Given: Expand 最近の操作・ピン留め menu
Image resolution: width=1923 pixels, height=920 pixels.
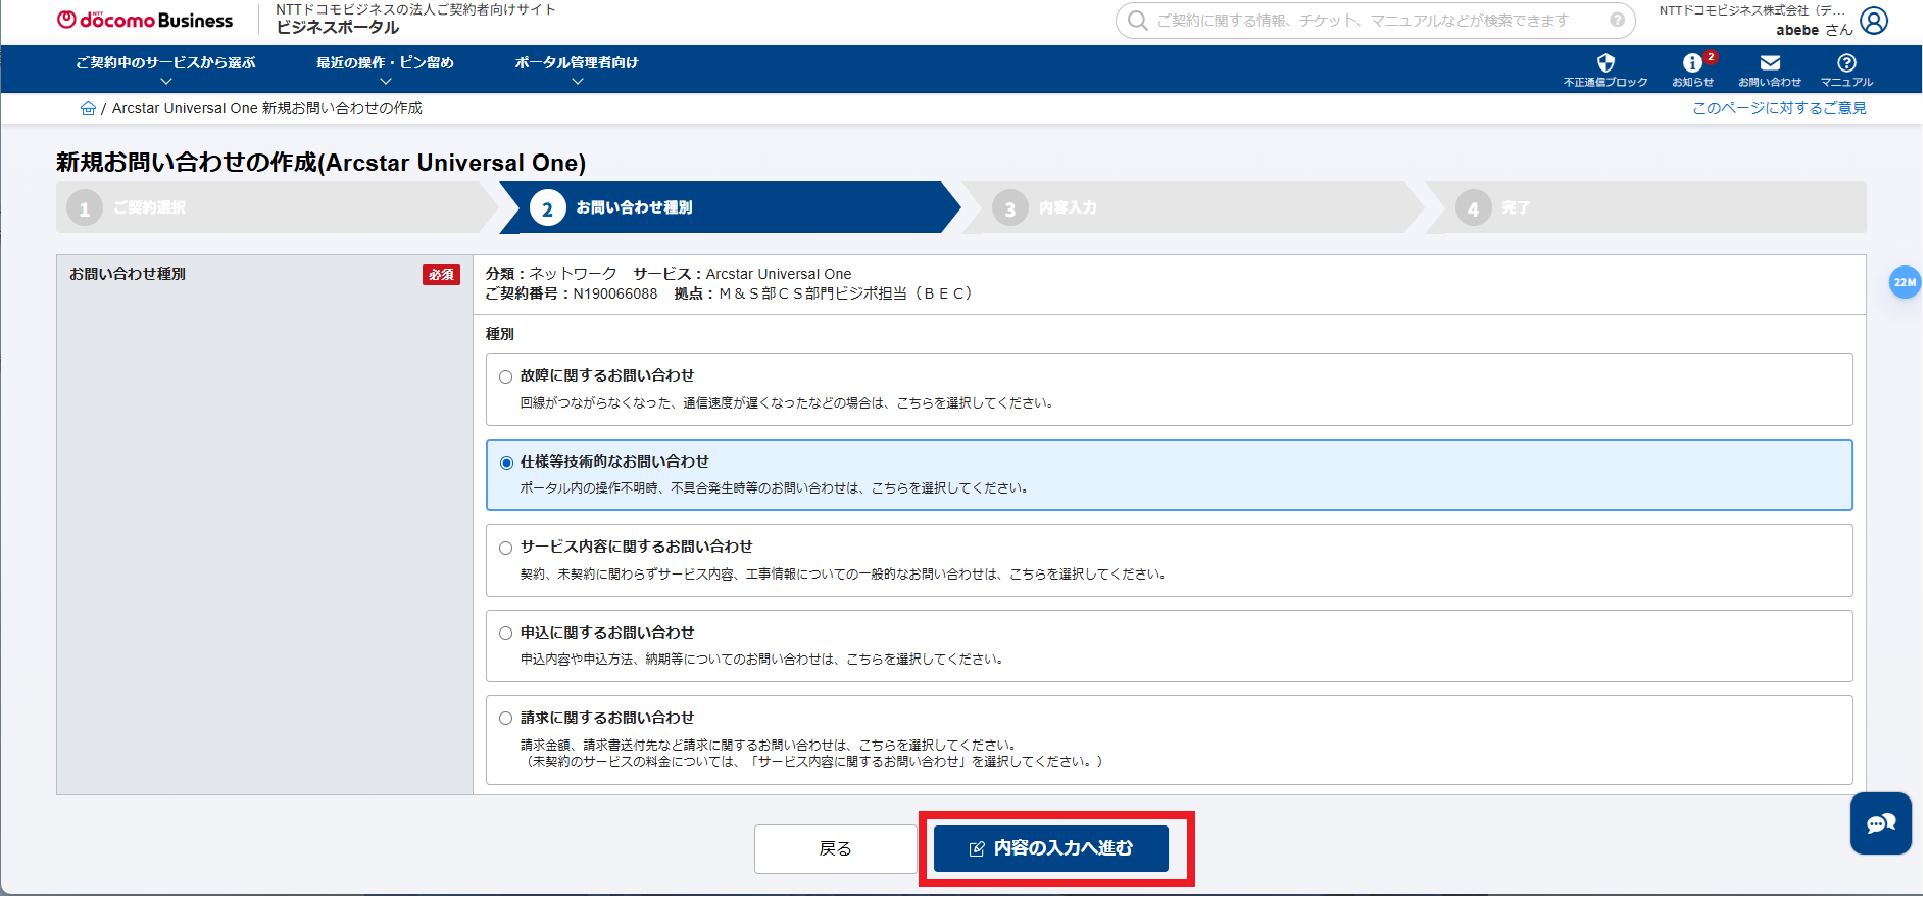Looking at the screenshot, I should point(385,69).
